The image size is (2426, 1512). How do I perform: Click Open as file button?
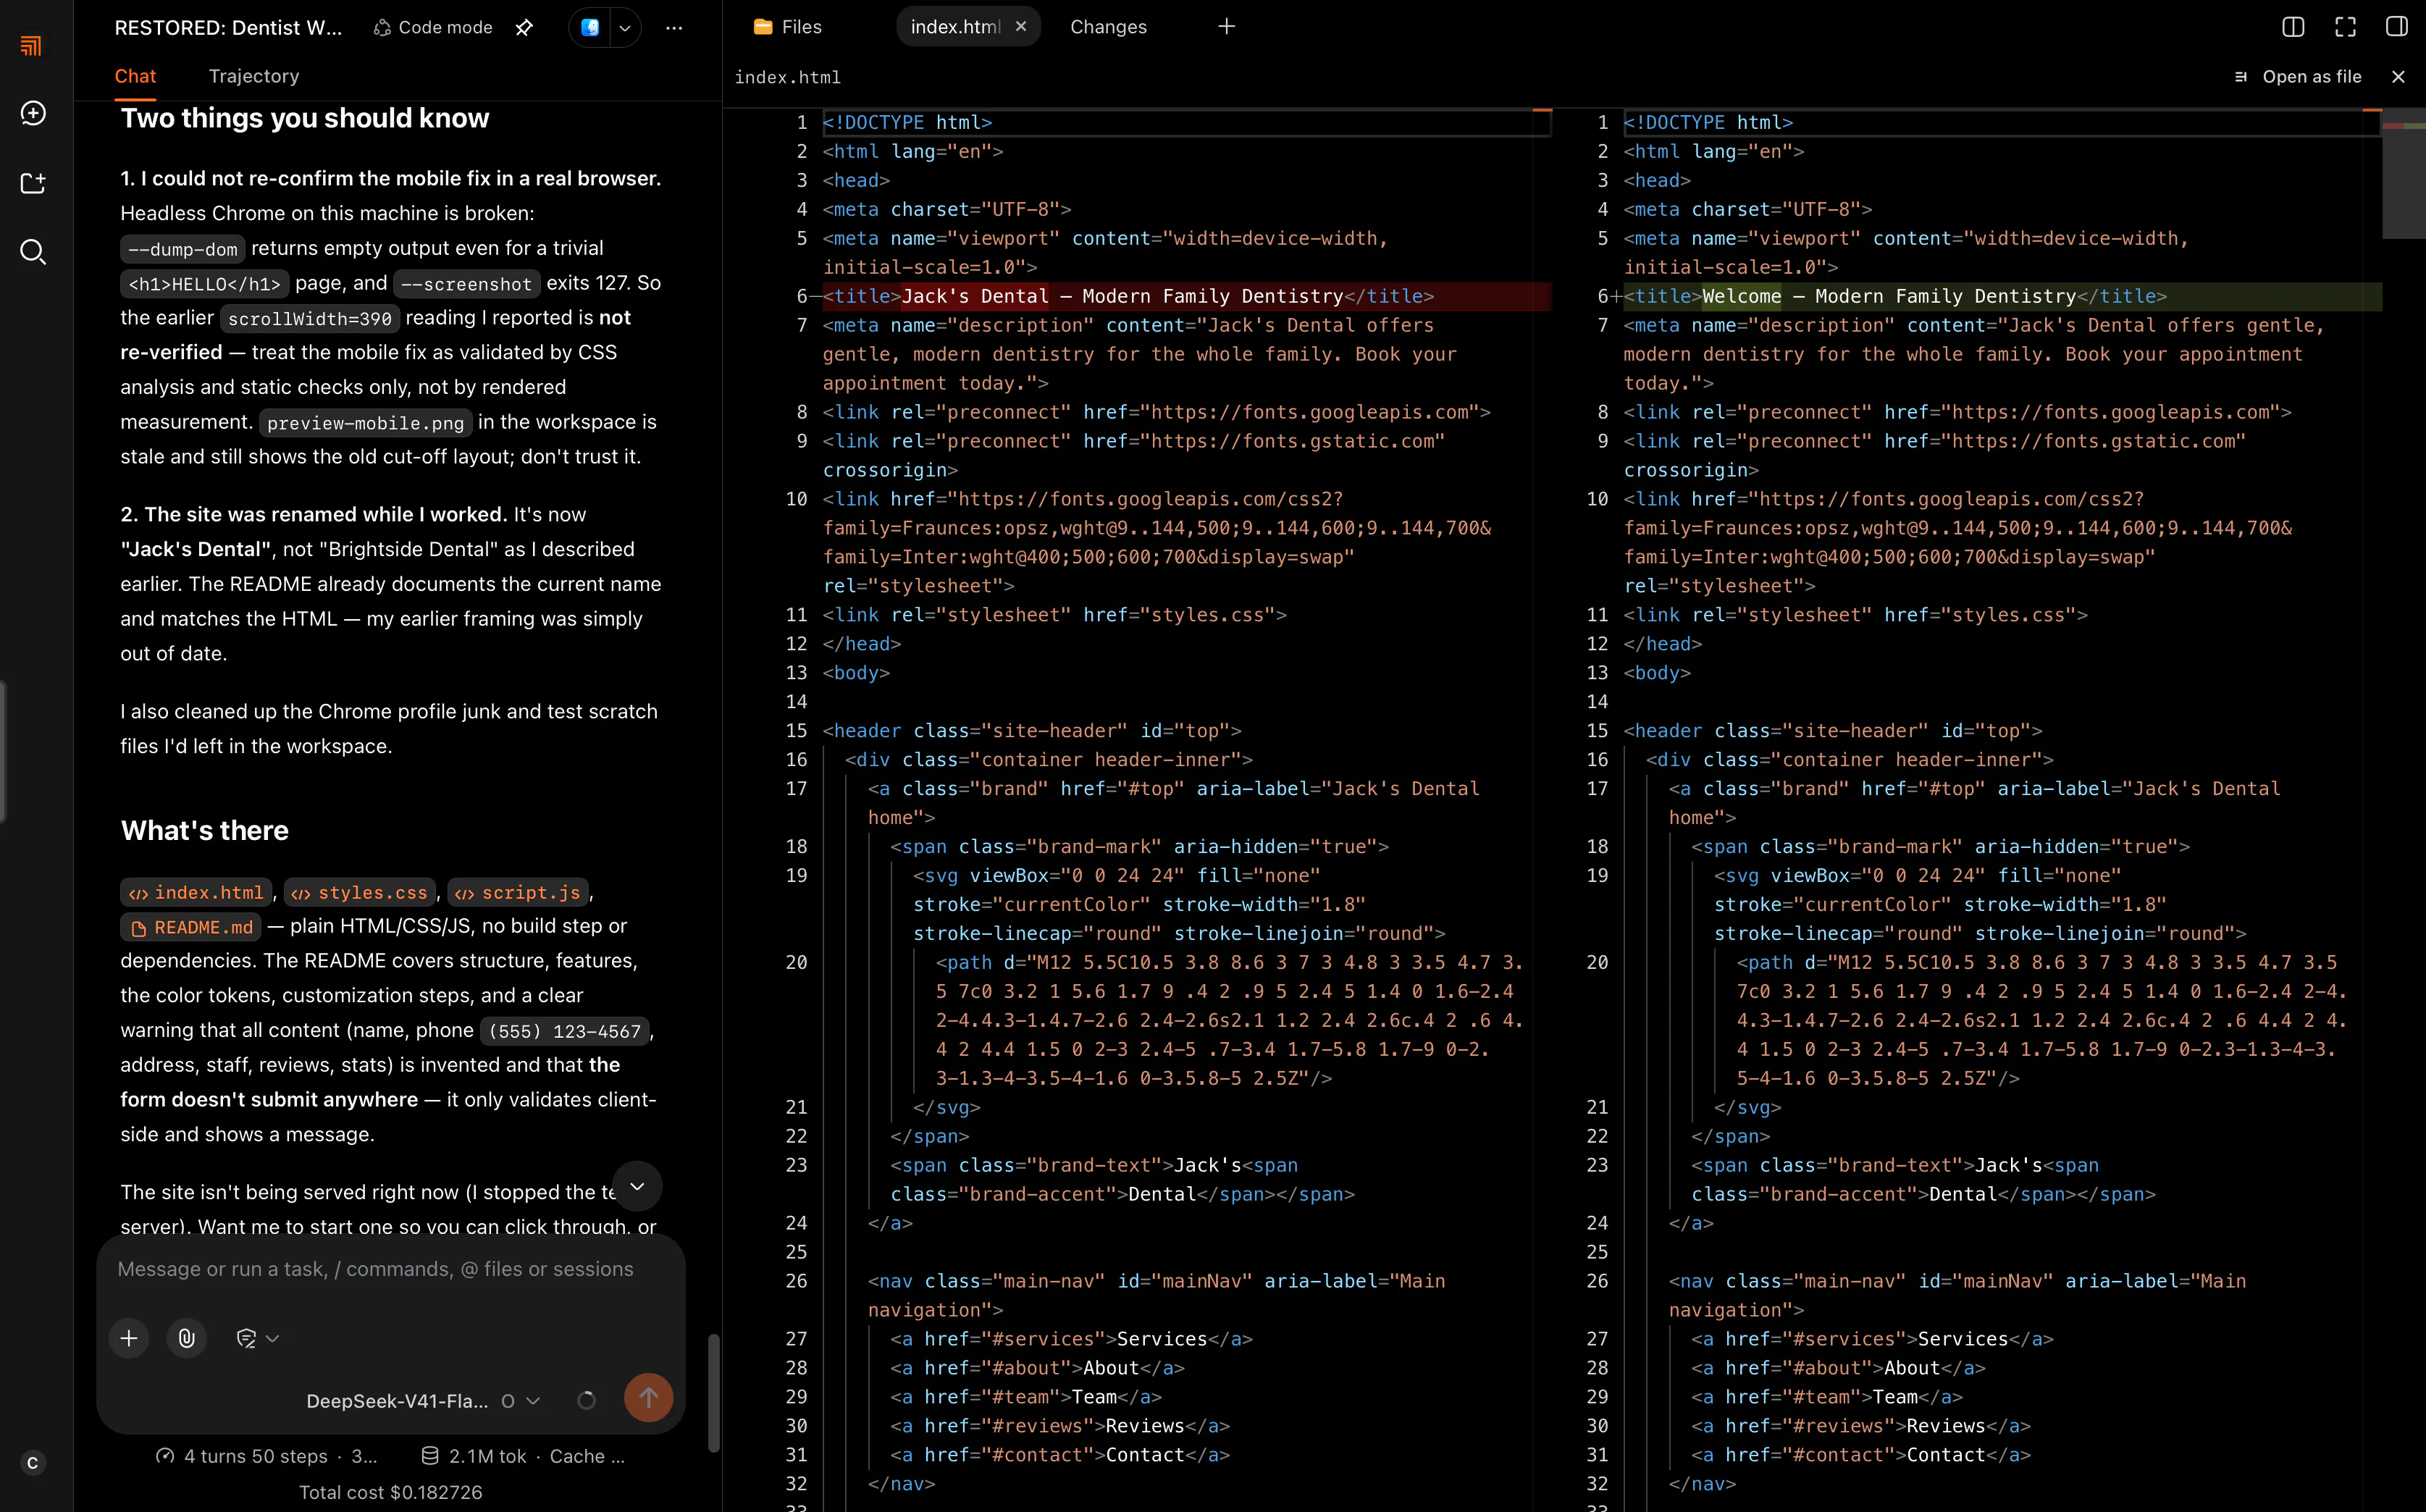click(2298, 77)
